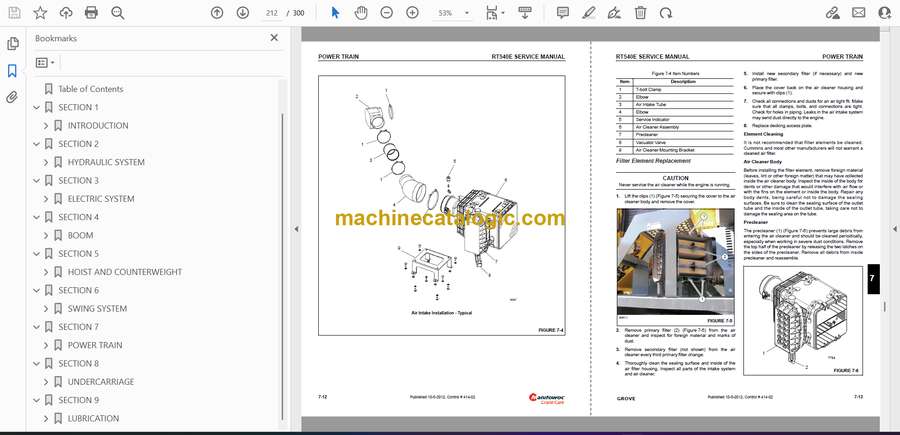Zoom out with the minus icon
This screenshot has height=435, width=900.
point(387,13)
